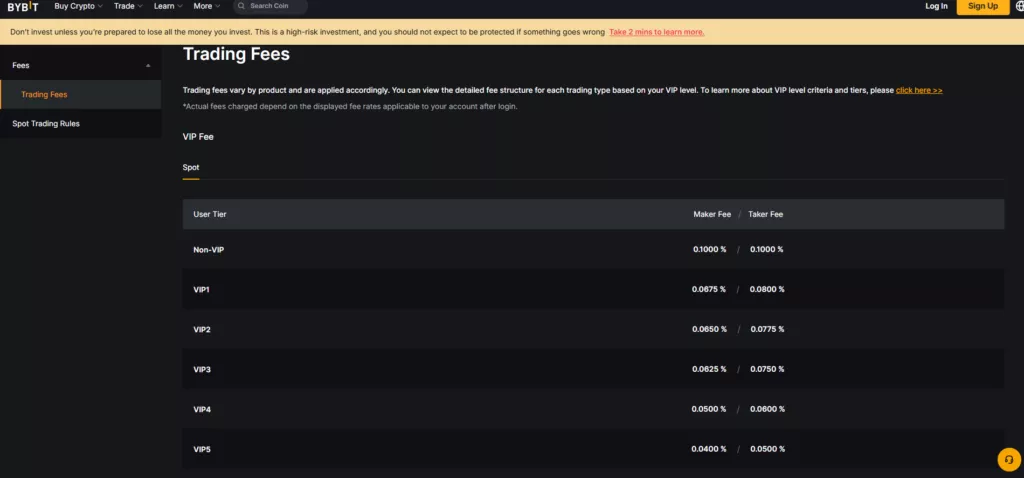The image size is (1024, 478).
Task: Click the Sign Up button
Action: [x=983, y=7]
